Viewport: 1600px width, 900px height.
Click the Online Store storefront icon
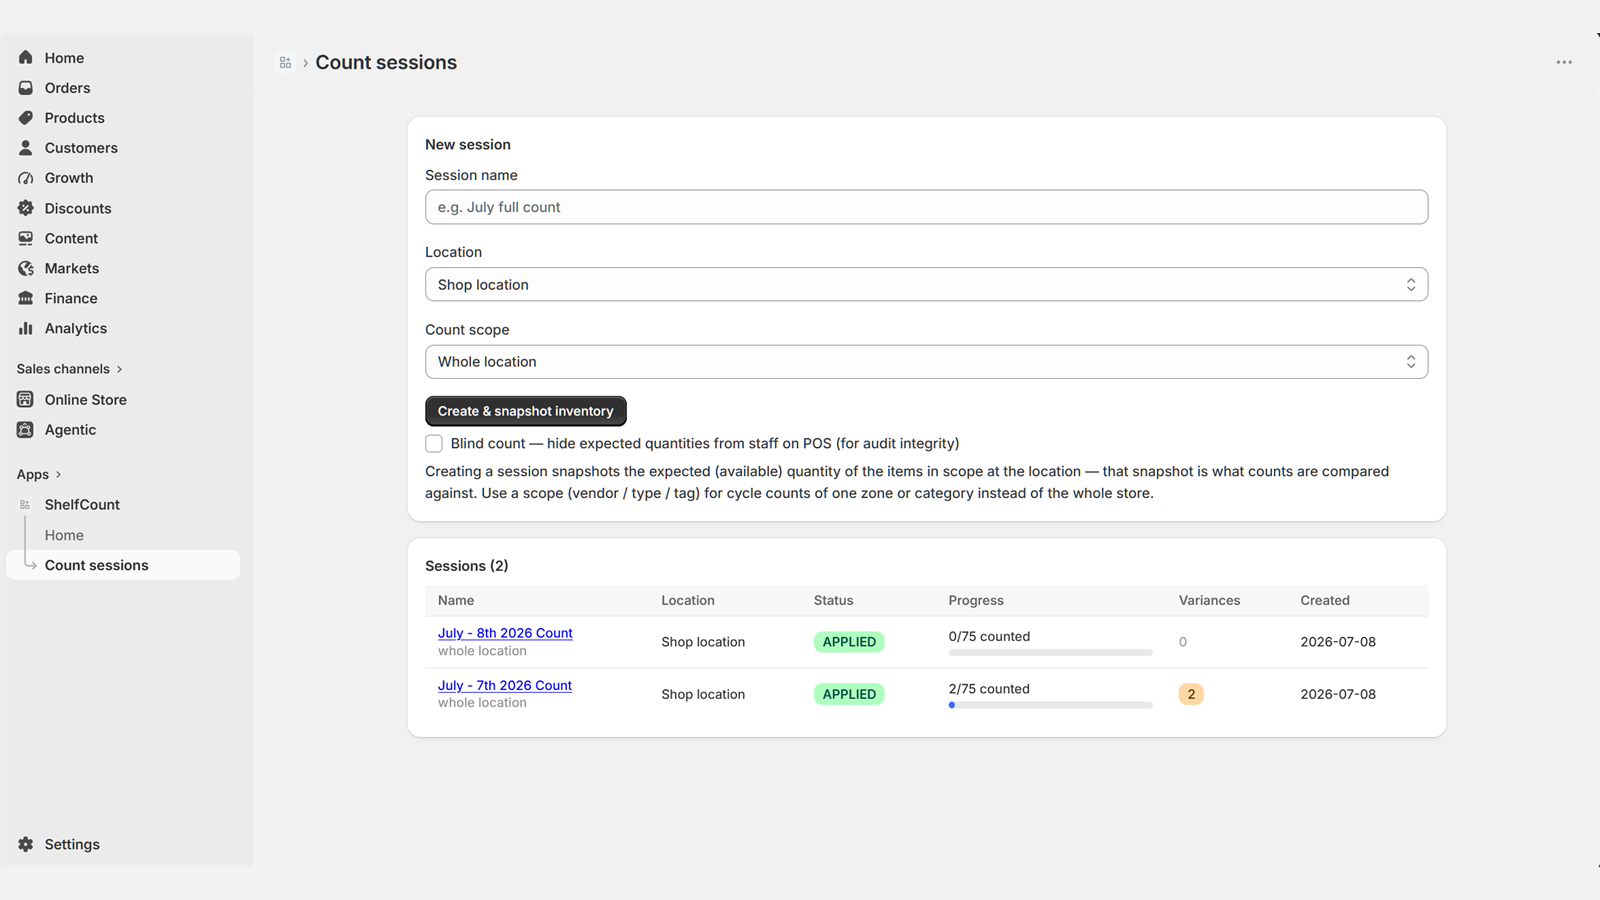tap(26, 400)
